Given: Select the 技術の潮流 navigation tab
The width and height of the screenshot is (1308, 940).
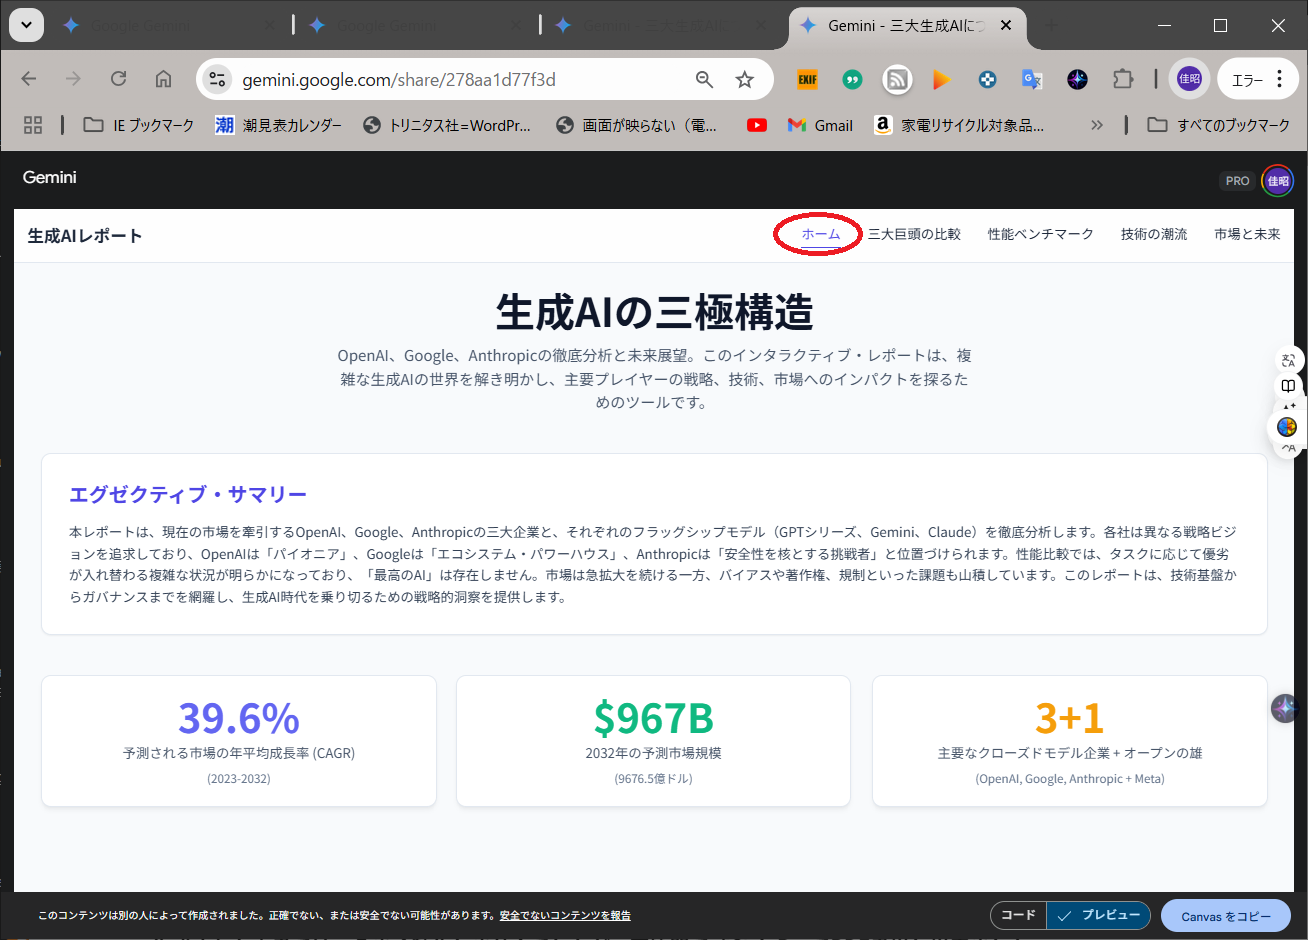Looking at the screenshot, I should [x=1154, y=234].
